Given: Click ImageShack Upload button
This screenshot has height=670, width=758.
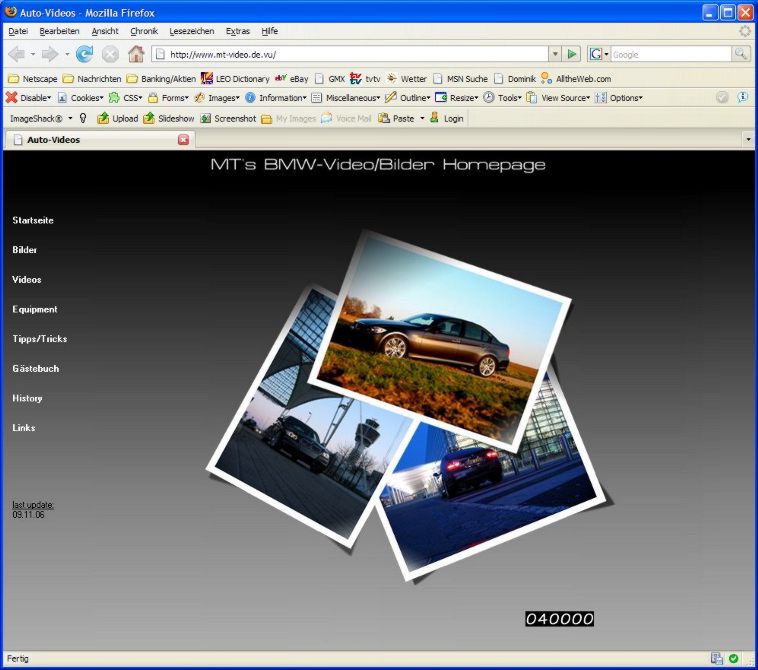Looking at the screenshot, I should tap(117, 118).
